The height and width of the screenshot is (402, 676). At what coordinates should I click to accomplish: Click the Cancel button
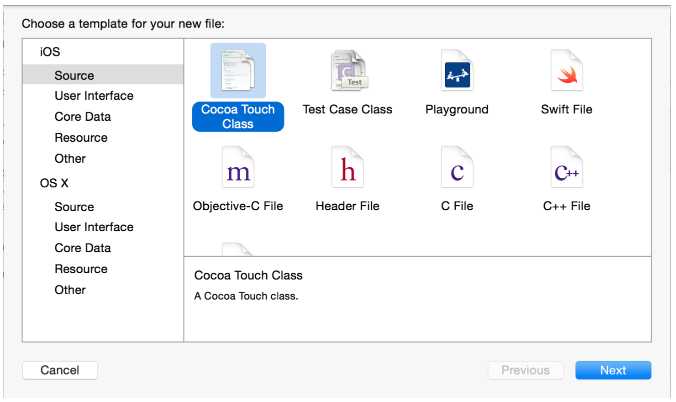[x=60, y=371]
